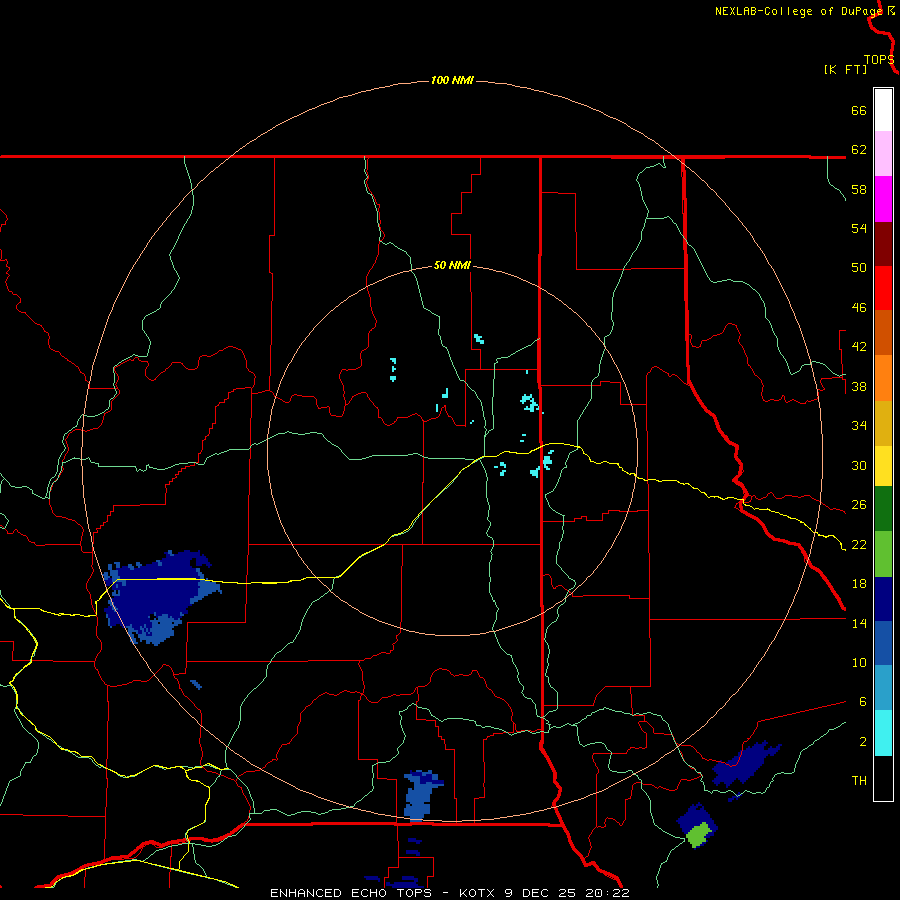The width and height of the screenshot is (900, 900).
Task: Select the legend value 10
Action: [x=859, y=662]
